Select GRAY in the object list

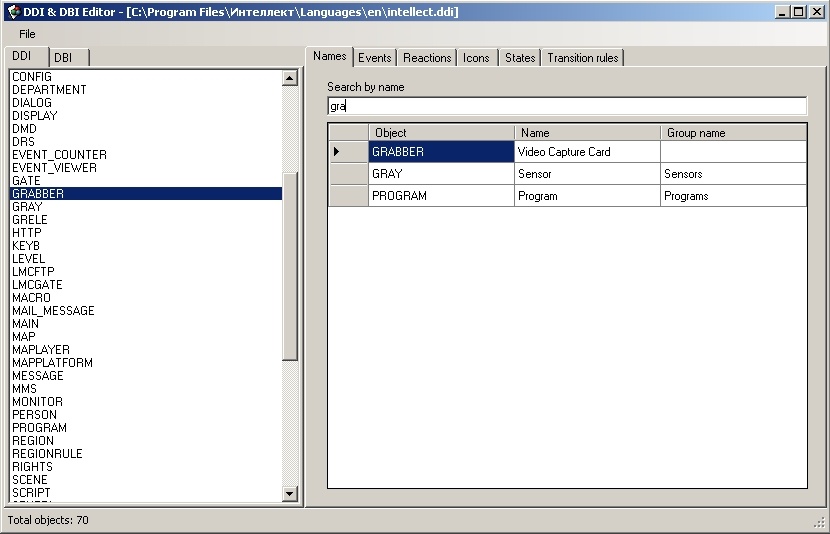coord(28,207)
